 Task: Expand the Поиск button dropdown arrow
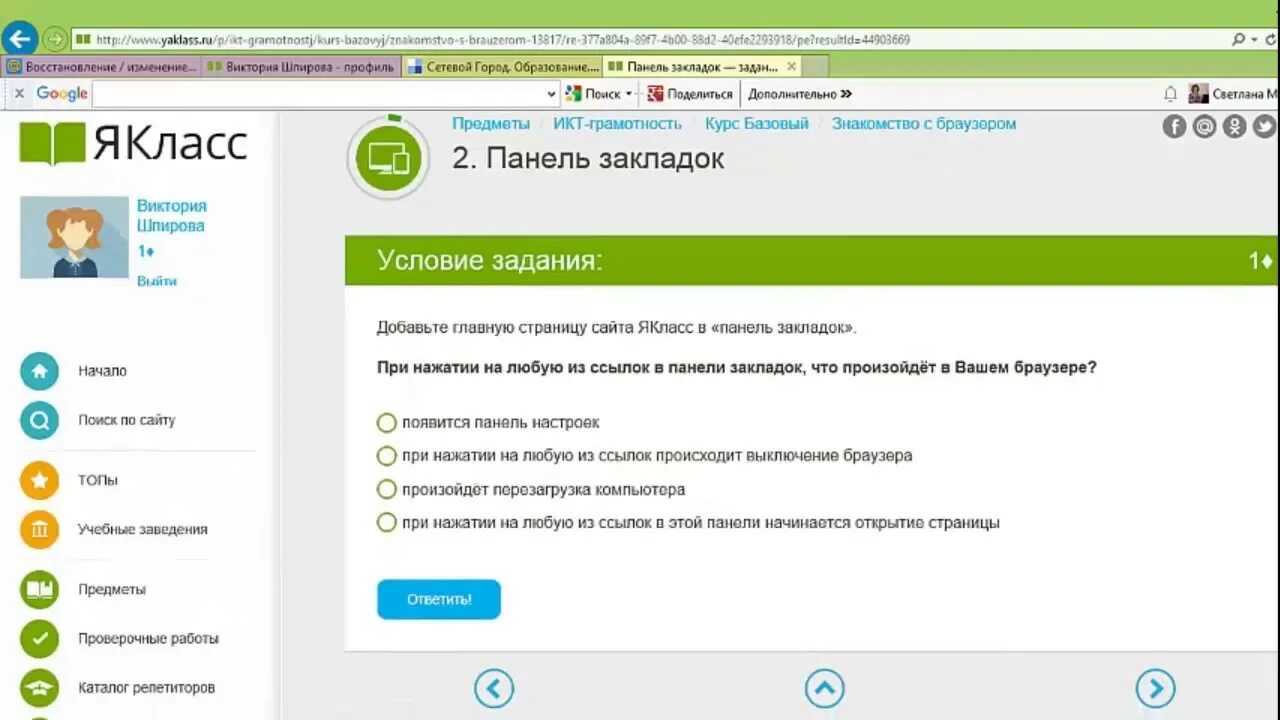click(629, 94)
